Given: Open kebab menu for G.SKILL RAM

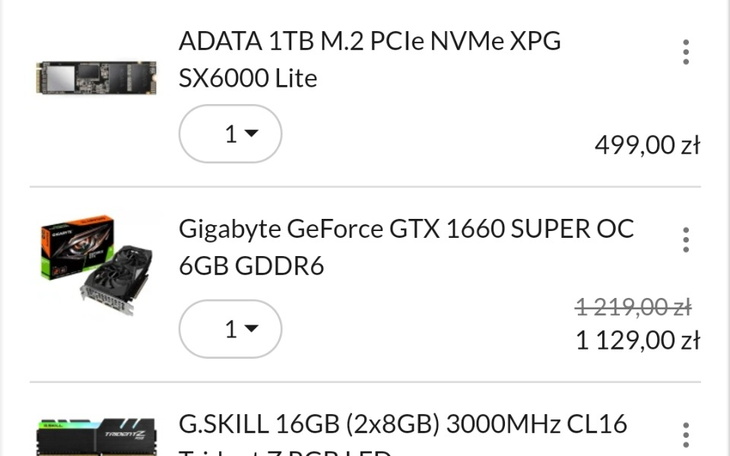Looking at the screenshot, I should point(686,436).
